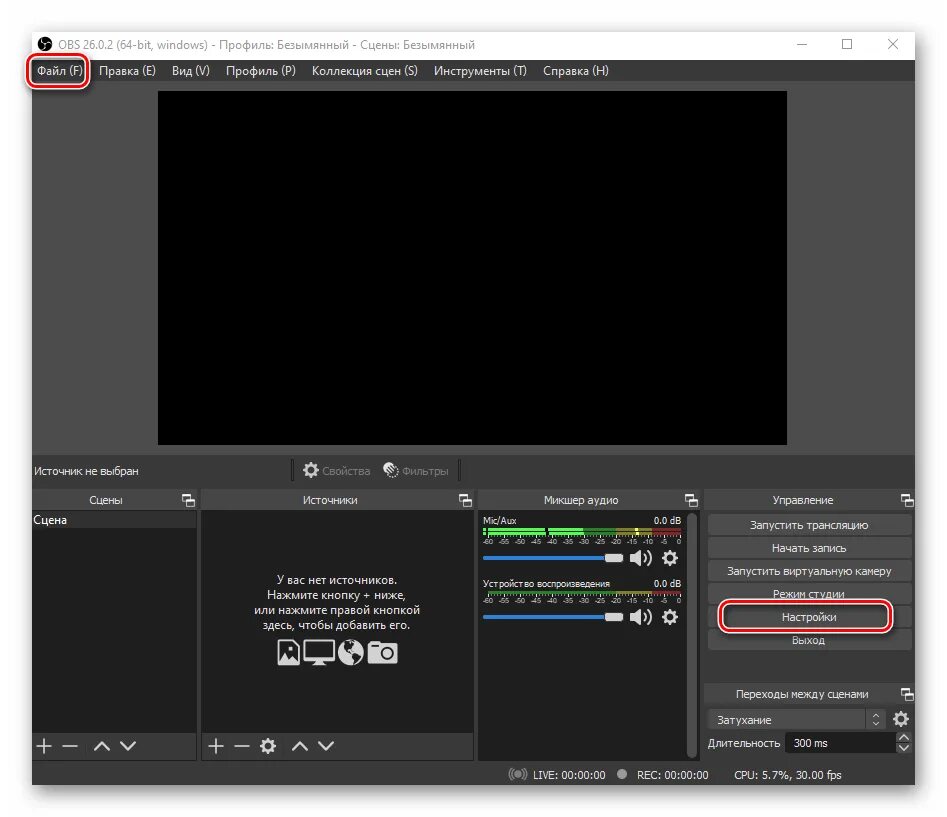Screen dimensions: 947x817
Task: Click the image source icon
Action: point(289,652)
